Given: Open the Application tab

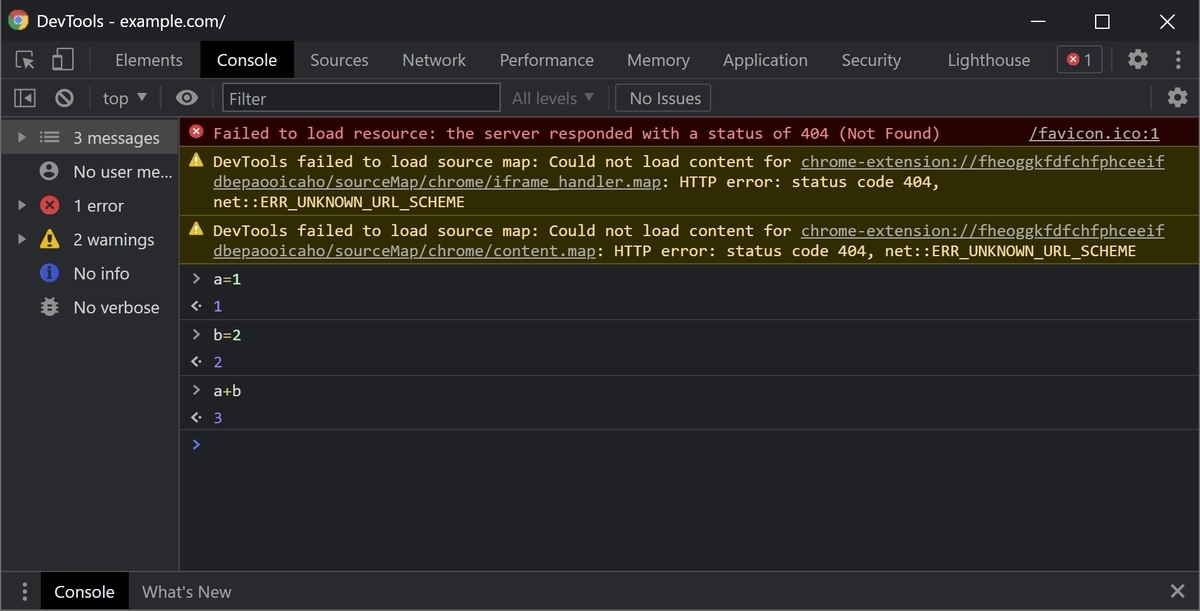Looking at the screenshot, I should click(x=765, y=60).
